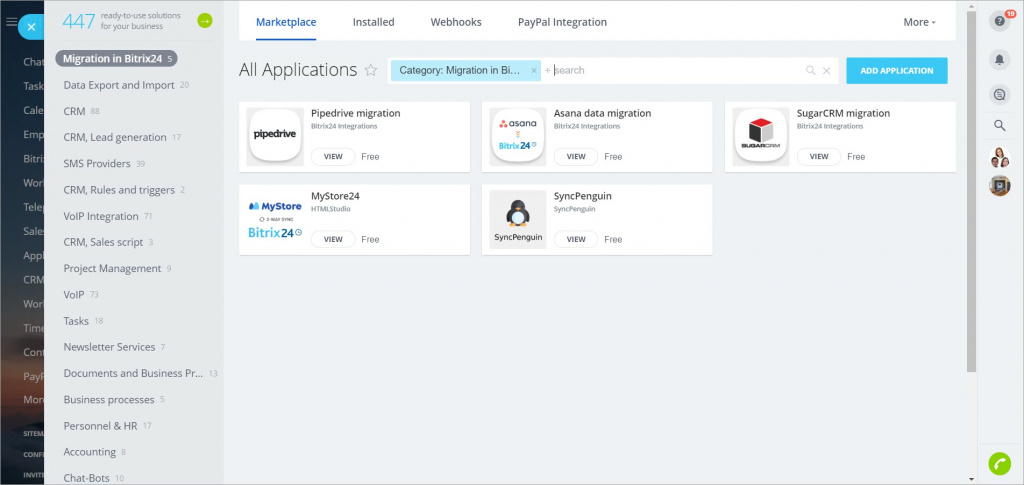Open the two-women user avatar in right bar
This screenshot has width=1024, height=485.
coord(999,157)
